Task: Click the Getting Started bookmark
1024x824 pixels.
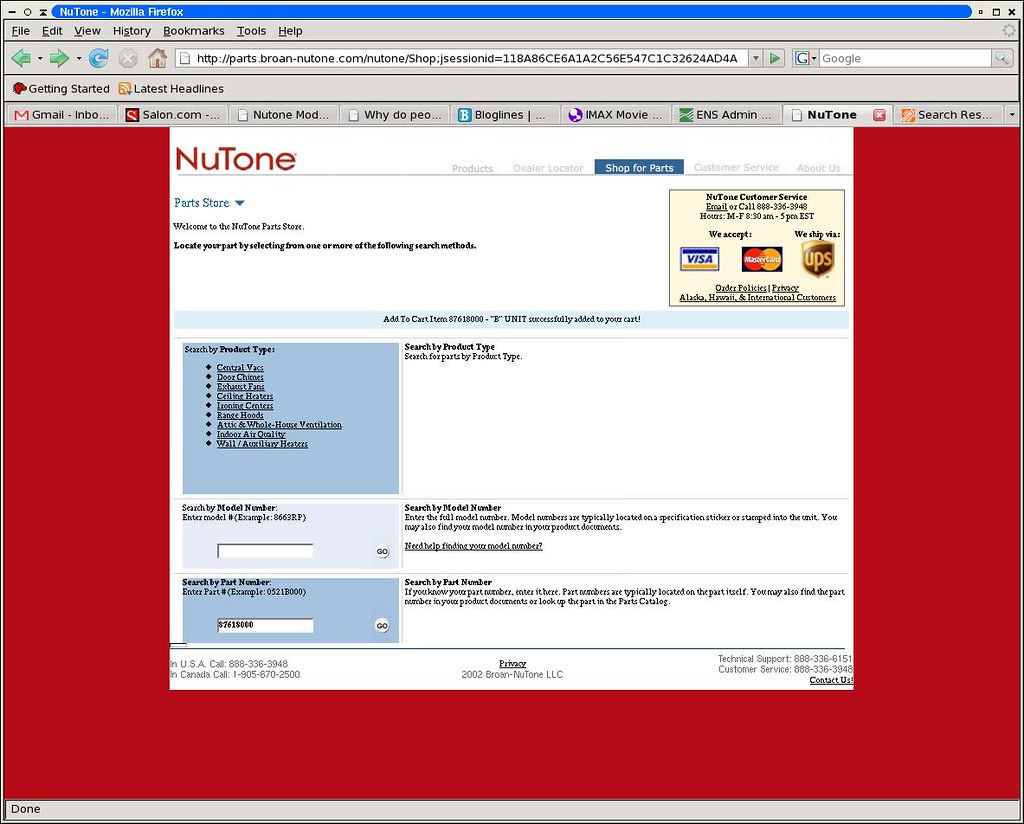Action: tap(61, 89)
